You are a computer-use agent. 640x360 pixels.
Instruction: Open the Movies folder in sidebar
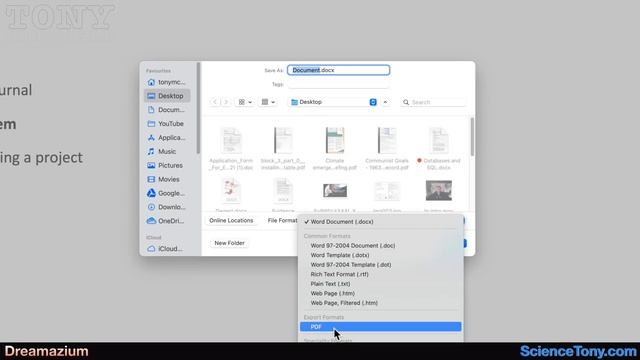(167, 179)
